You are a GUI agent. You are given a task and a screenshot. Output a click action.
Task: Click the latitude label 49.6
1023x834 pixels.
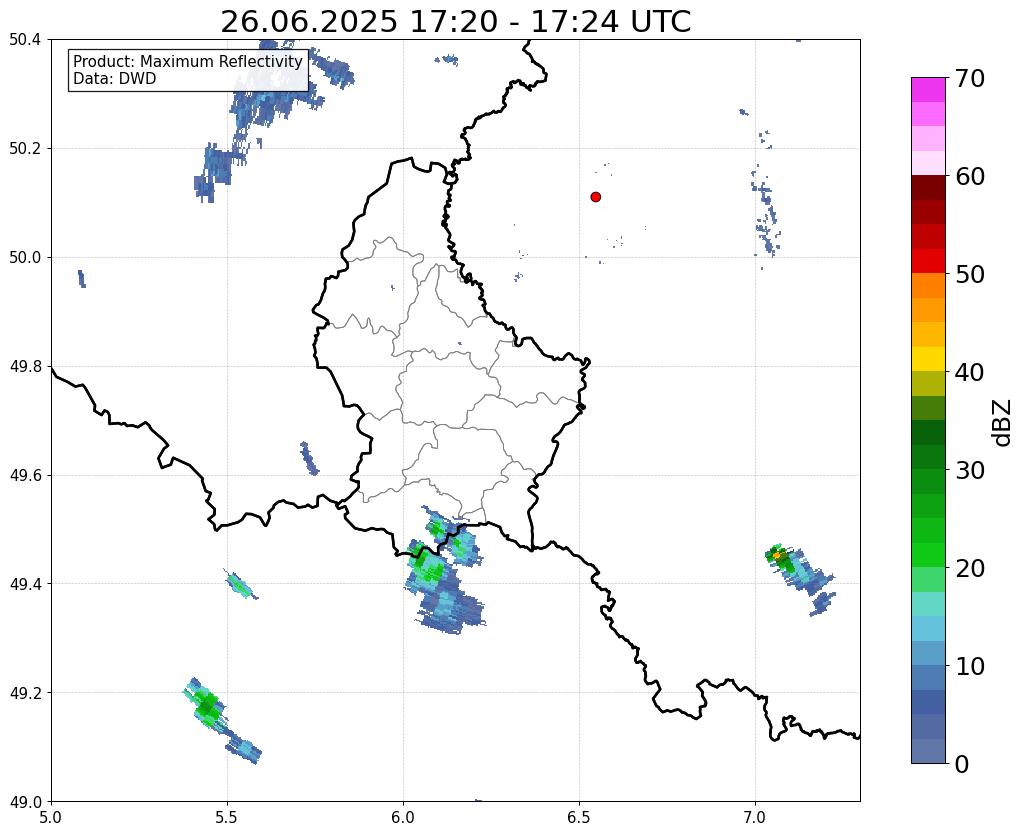point(25,475)
